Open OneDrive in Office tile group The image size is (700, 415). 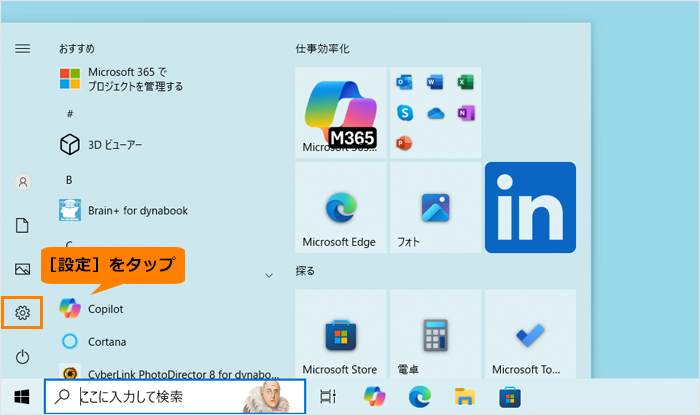[x=435, y=113]
